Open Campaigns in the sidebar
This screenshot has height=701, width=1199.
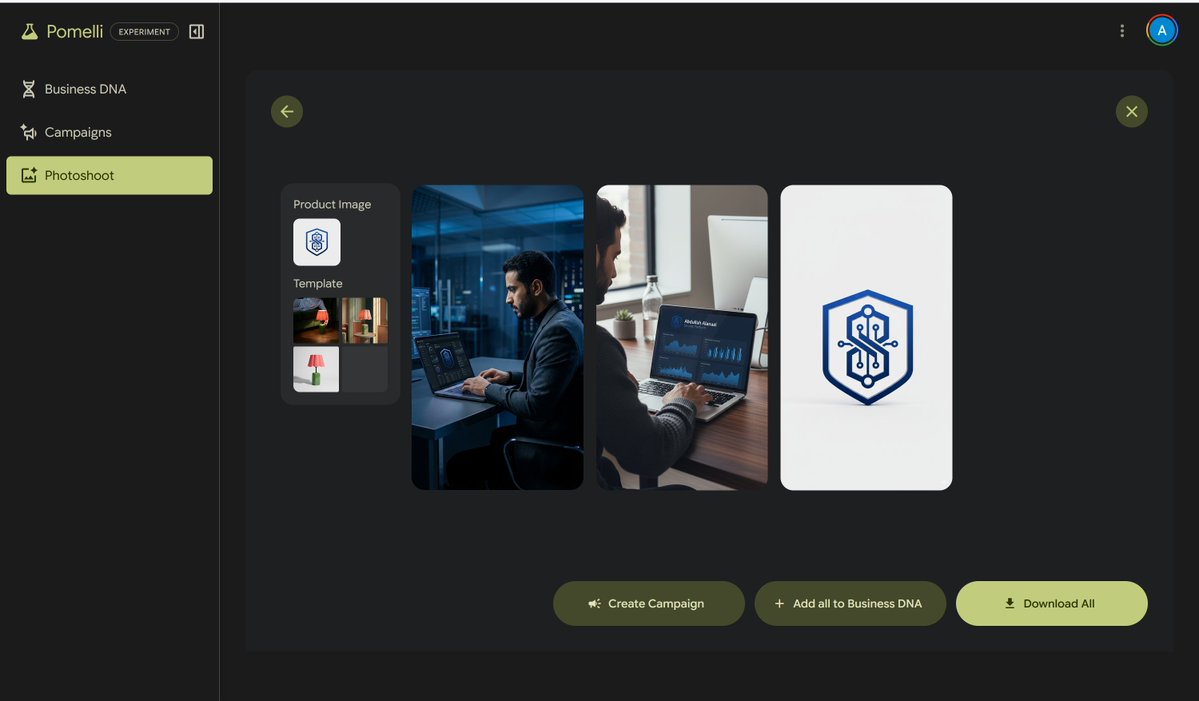pos(109,132)
